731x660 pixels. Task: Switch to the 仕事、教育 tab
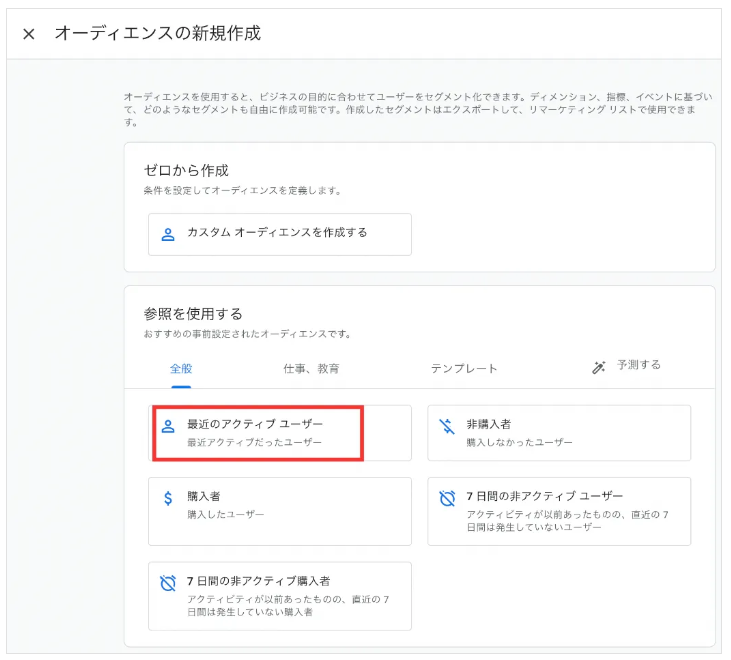pyautogui.click(x=311, y=368)
